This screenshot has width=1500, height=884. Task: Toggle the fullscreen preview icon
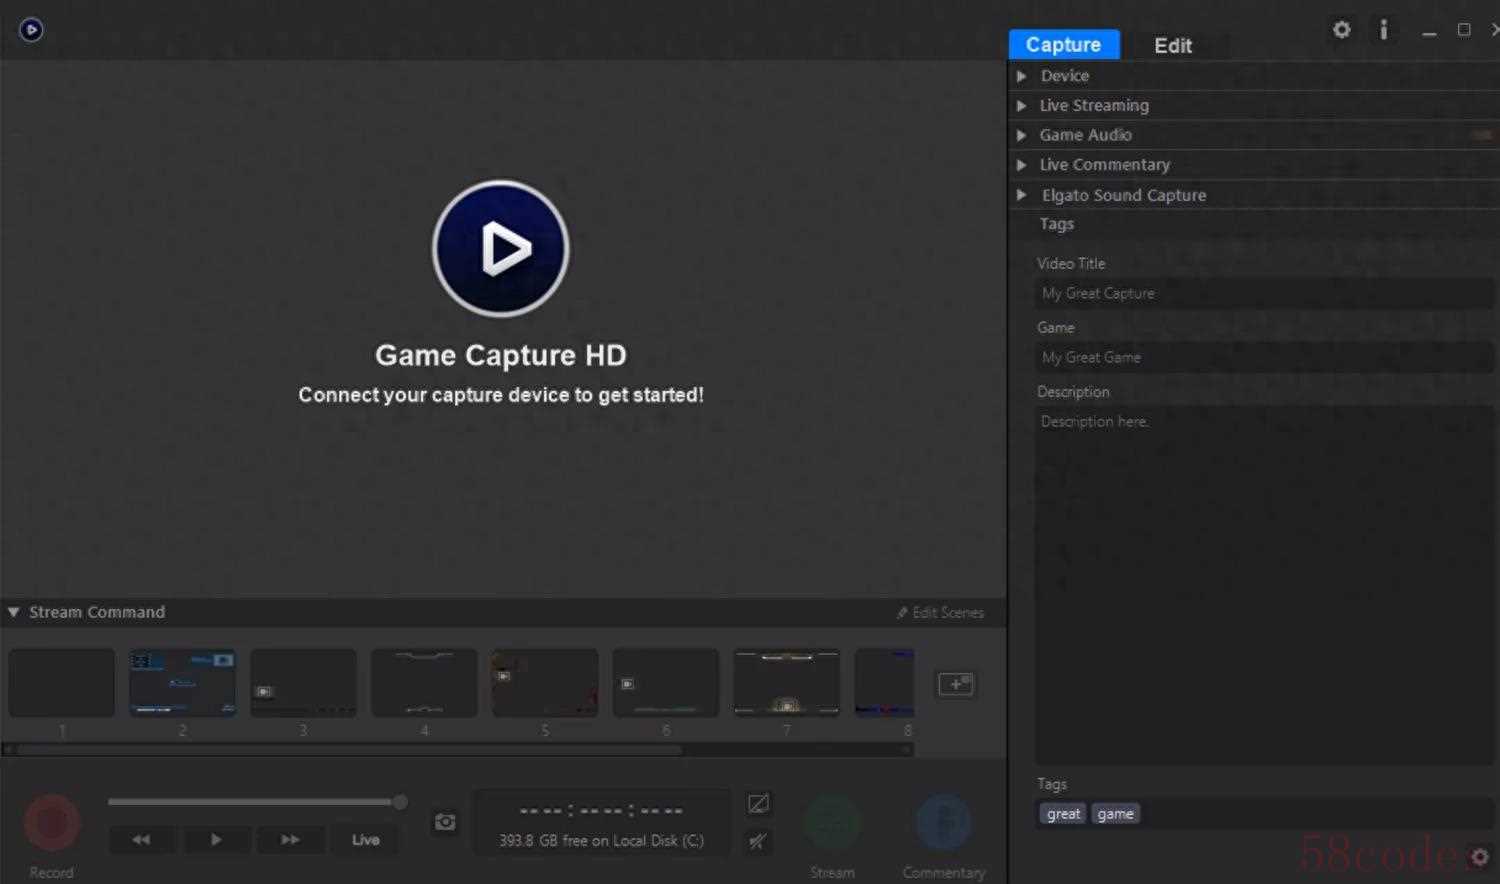758,804
